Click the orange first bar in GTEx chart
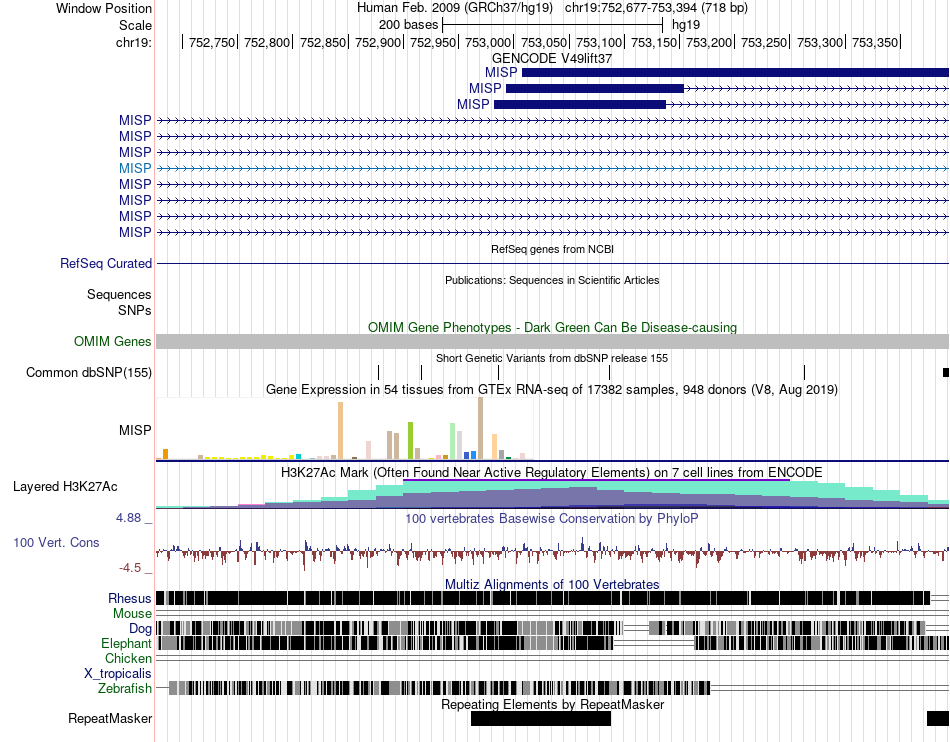This screenshot has height=742, width=950. [x=165, y=454]
